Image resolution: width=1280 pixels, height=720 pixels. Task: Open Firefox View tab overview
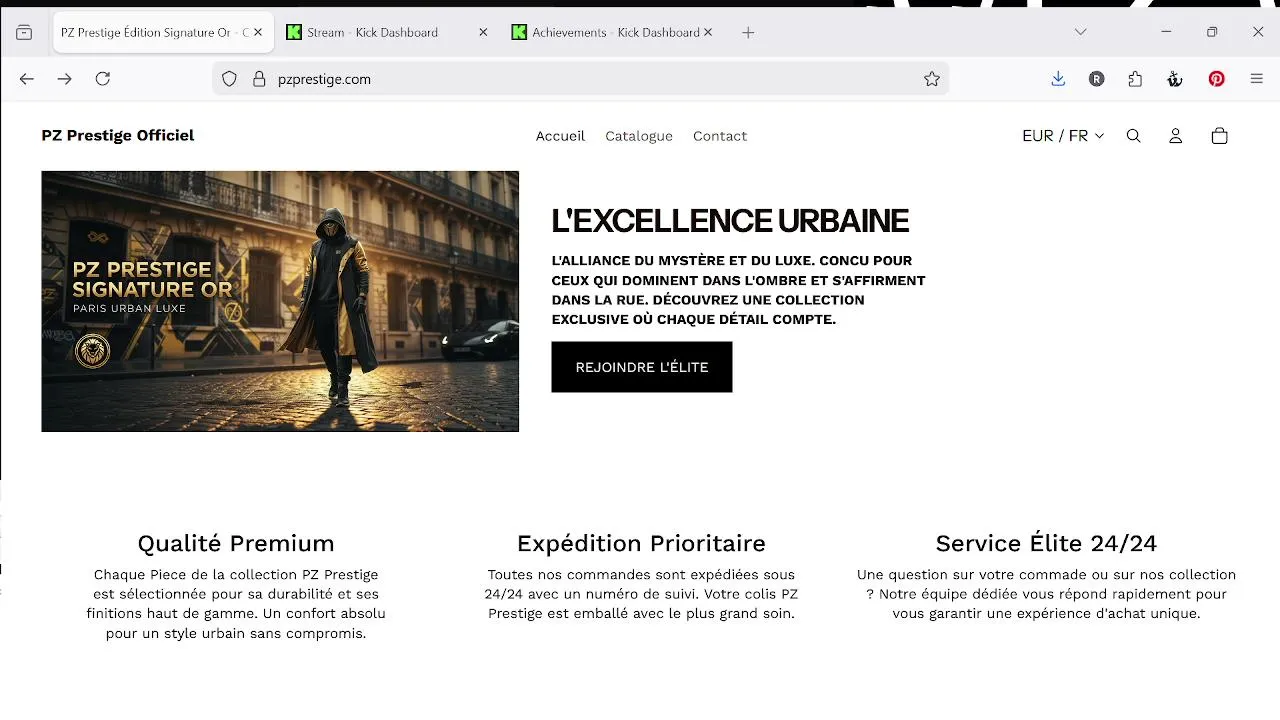(x=24, y=32)
